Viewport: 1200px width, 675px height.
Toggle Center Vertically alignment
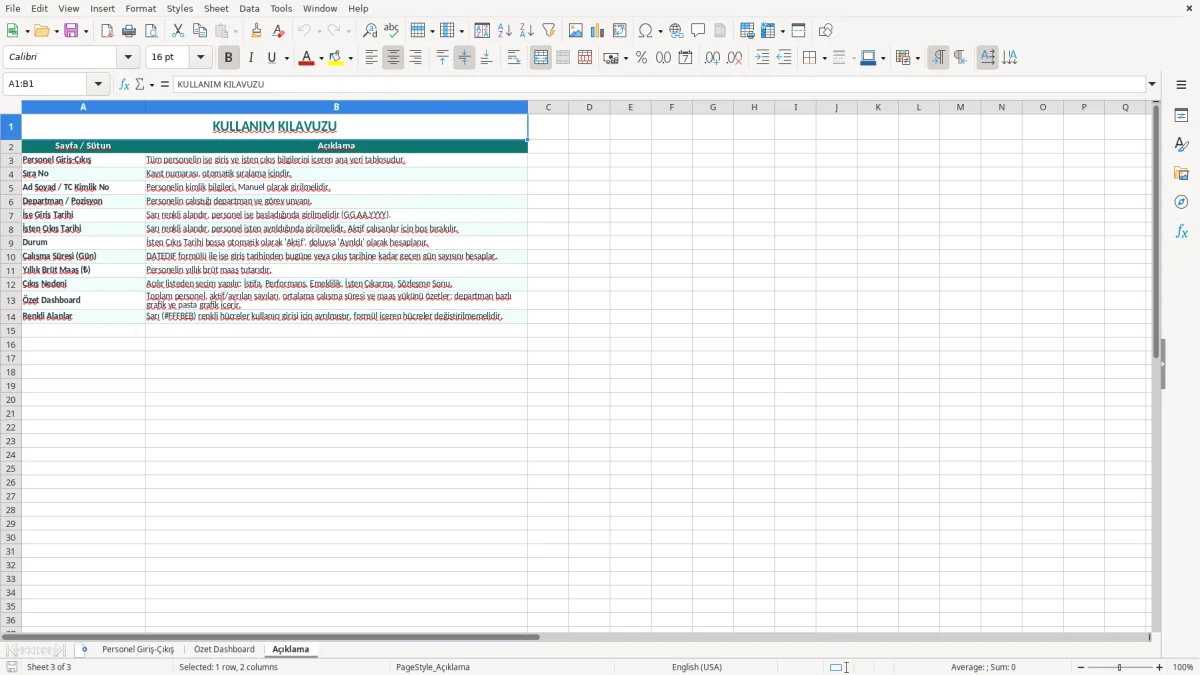tap(464, 58)
